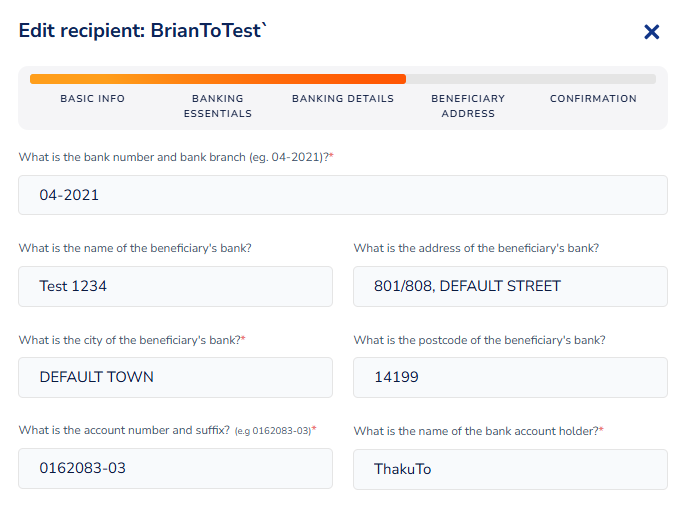The image size is (686, 509).
Task: Close the Edit recipient dialog
Action: pyautogui.click(x=652, y=32)
